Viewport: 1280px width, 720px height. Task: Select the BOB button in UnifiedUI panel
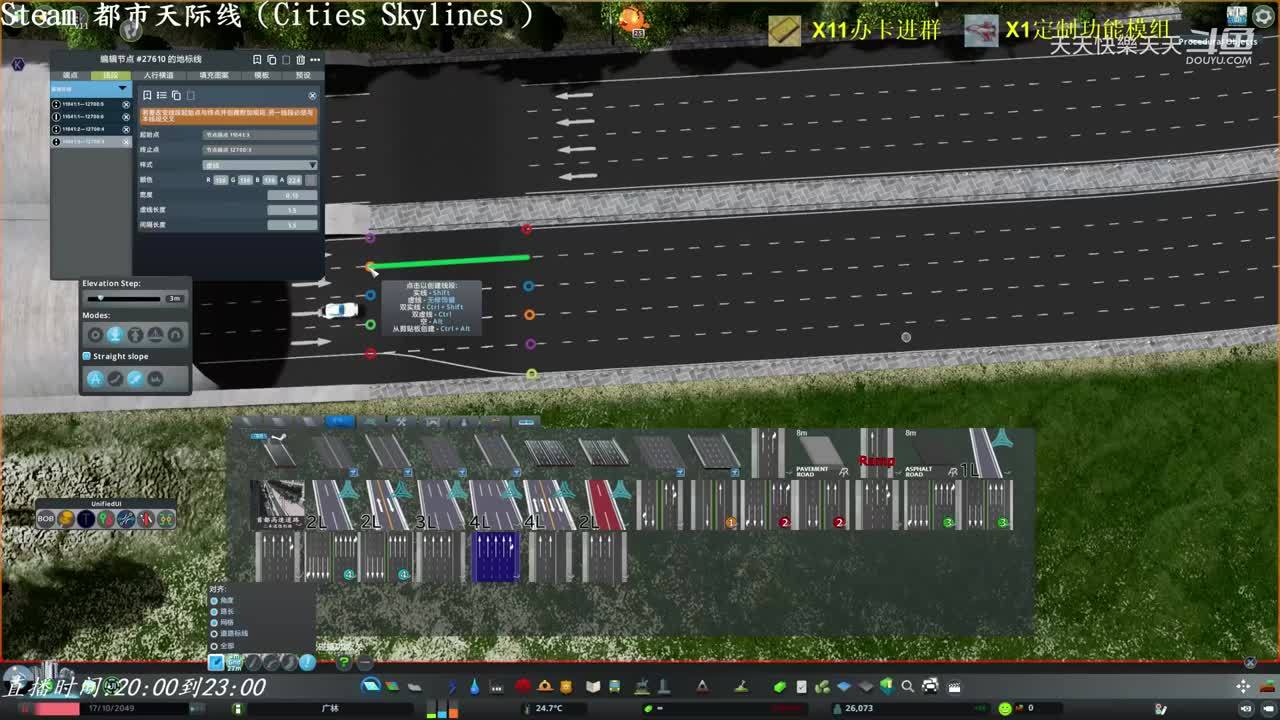46,518
